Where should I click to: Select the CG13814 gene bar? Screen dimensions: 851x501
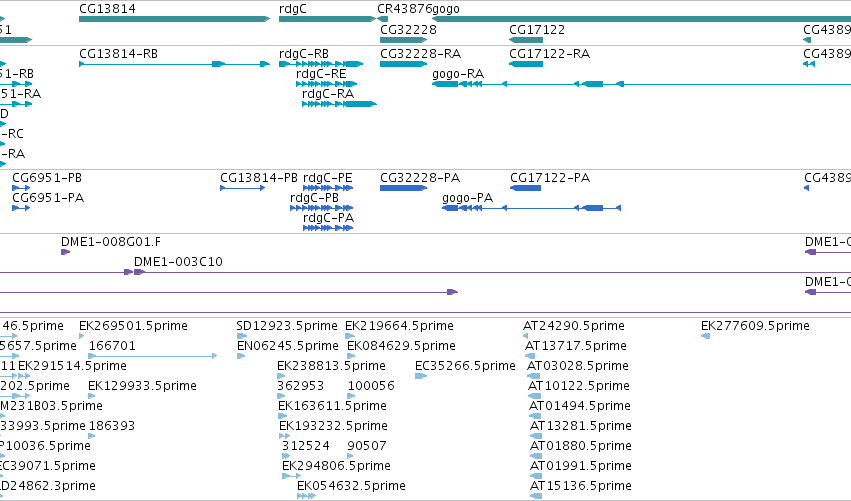pos(174,19)
